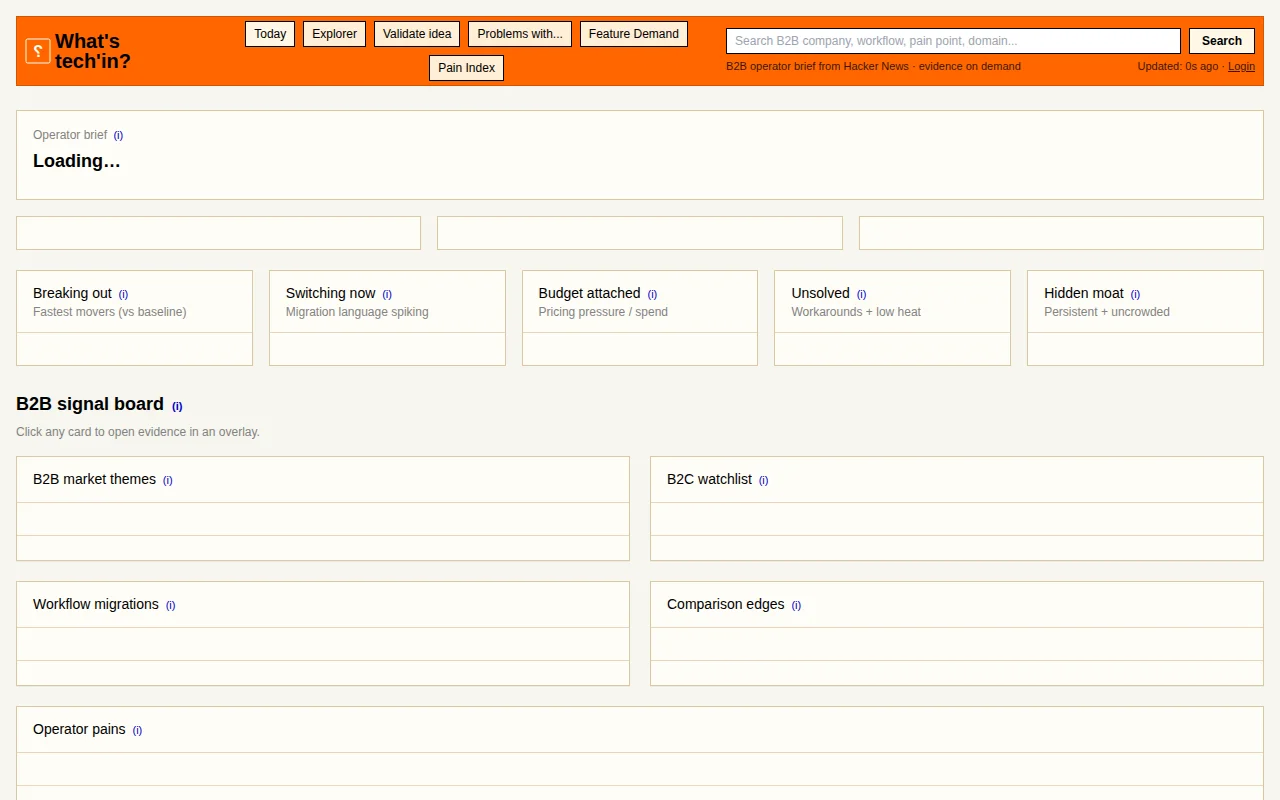
Task: Click 'Pricing pressure / spend' subtitle
Action: (x=603, y=312)
